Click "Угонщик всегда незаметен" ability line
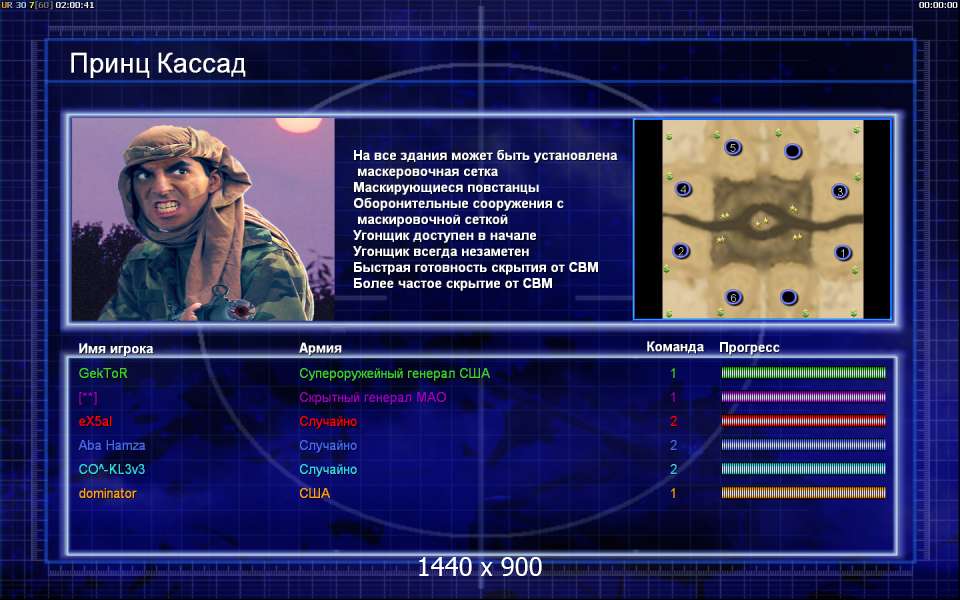 tap(441, 252)
